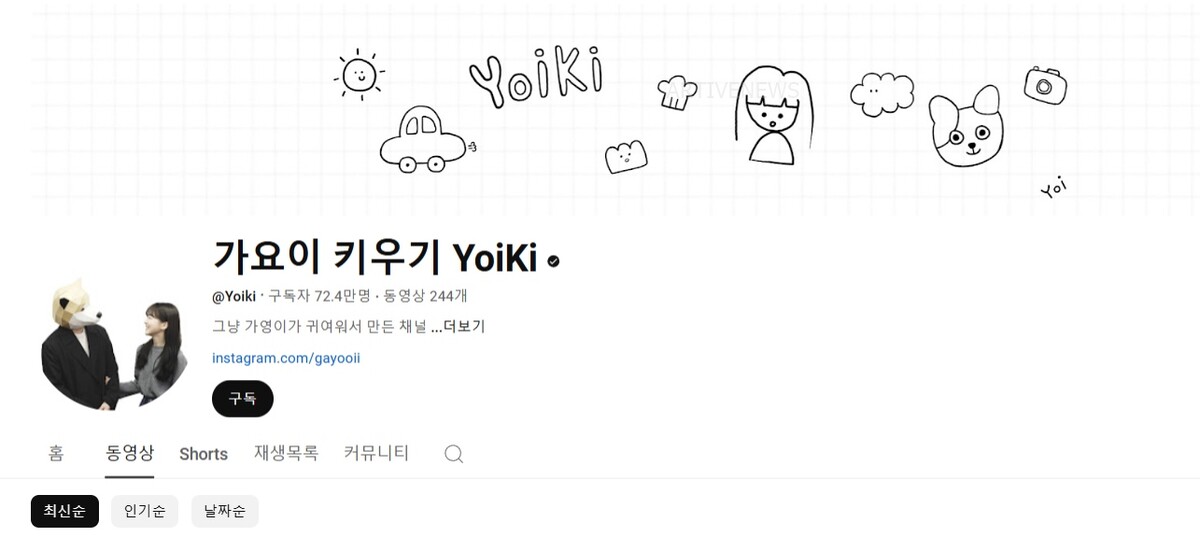Select the 최신순 sort chip
The height and width of the screenshot is (537, 1200).
[x=65, y=511]
